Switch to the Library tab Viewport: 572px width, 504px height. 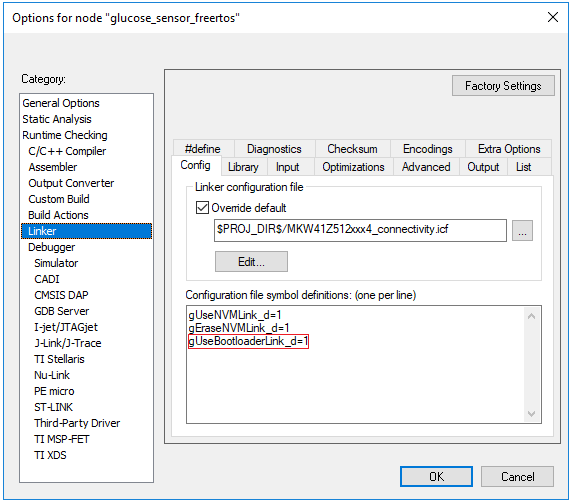[x=243, y=167]
